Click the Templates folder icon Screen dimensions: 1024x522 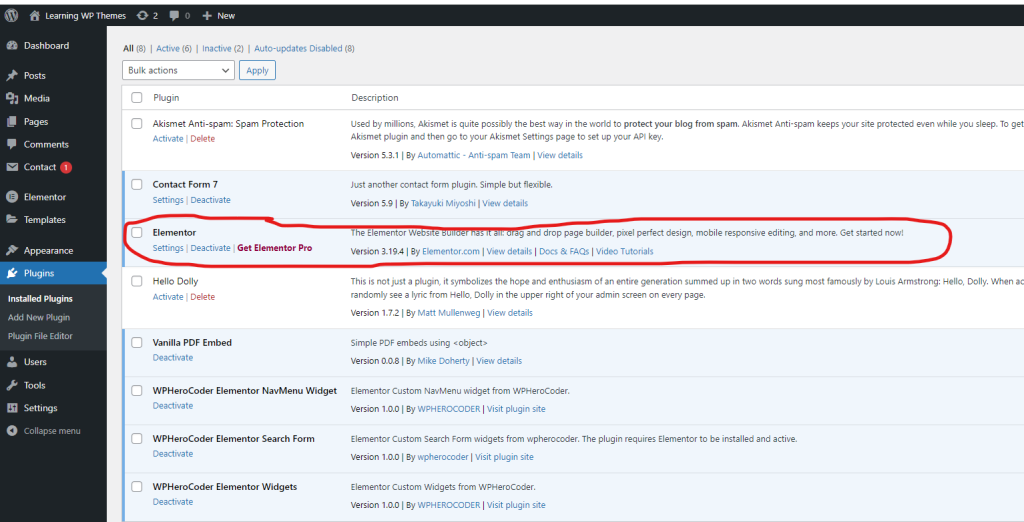coord(12,220)
